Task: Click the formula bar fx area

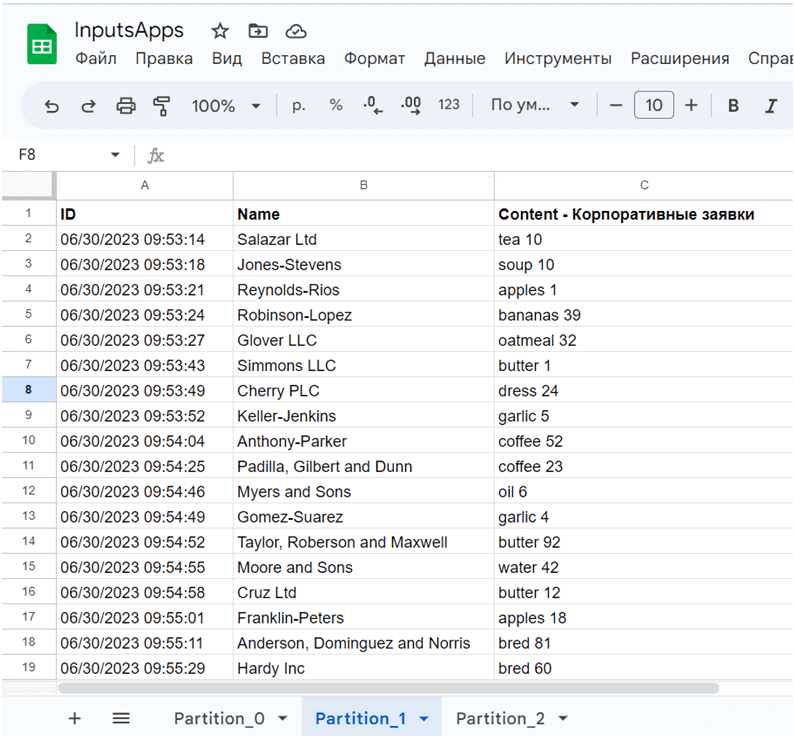Action: [x=156, y=156]
